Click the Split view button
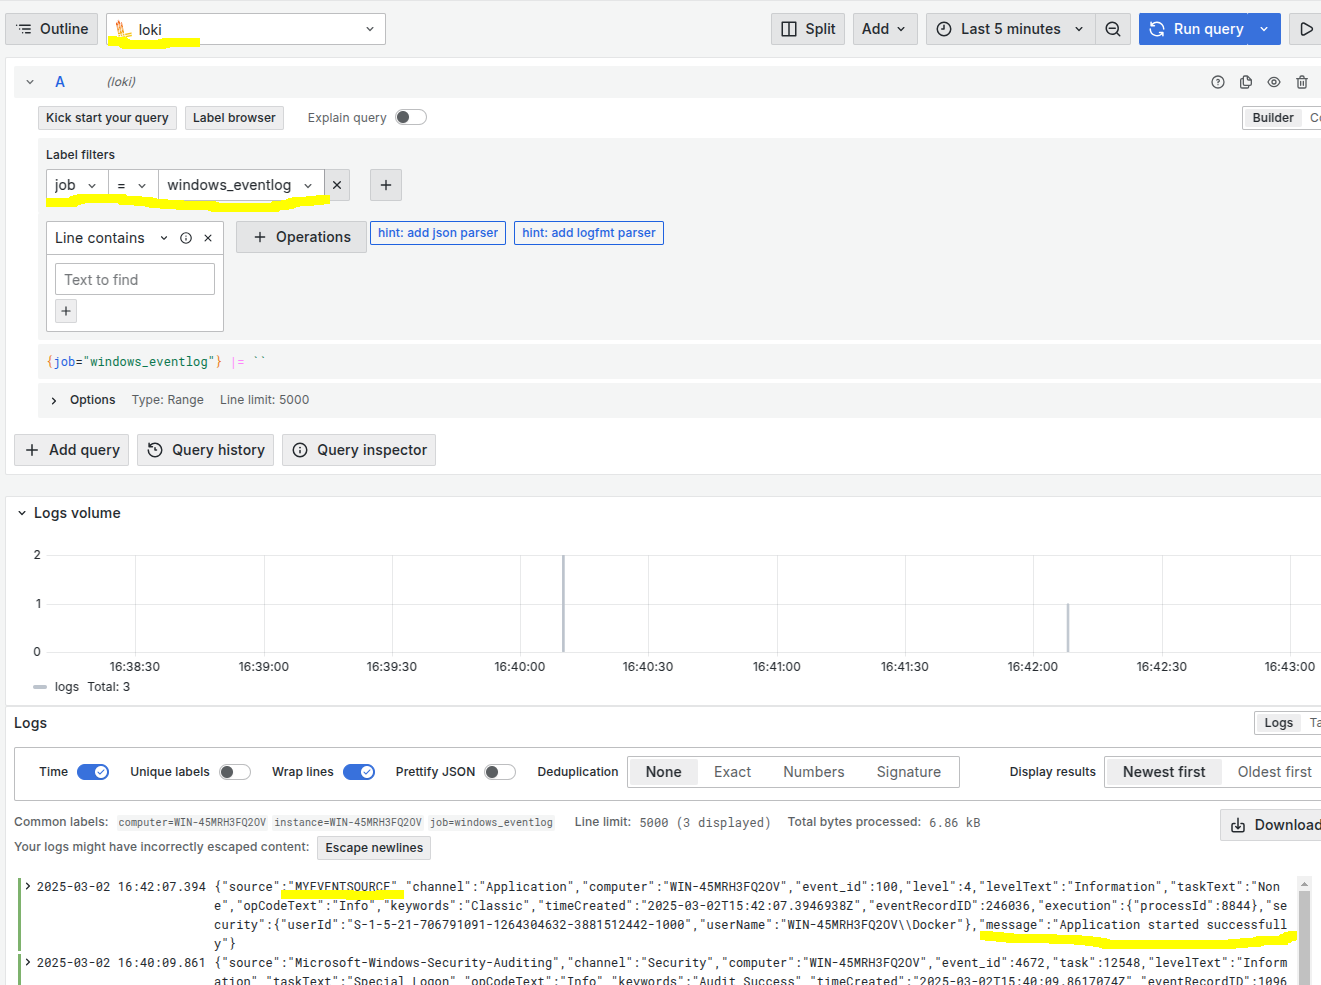This screenshot has width=1321, height=985. pos(808,29)
